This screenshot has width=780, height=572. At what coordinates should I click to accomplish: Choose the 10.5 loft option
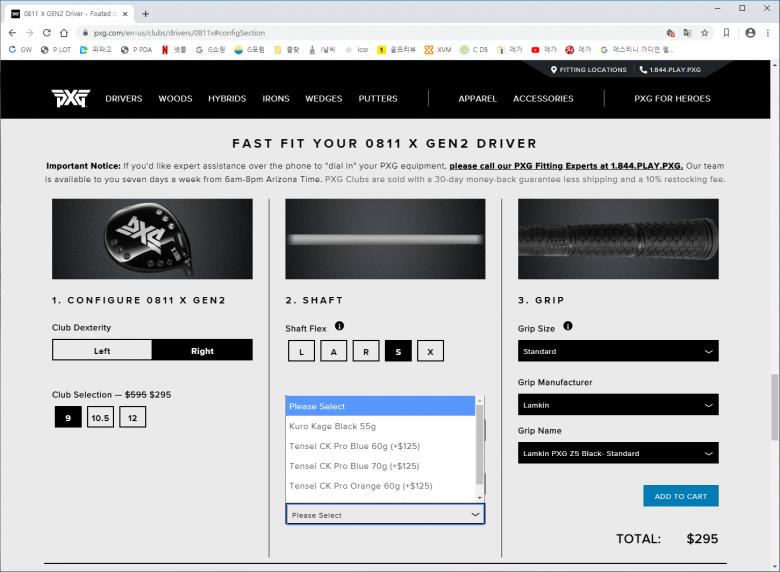pos(100,418)
